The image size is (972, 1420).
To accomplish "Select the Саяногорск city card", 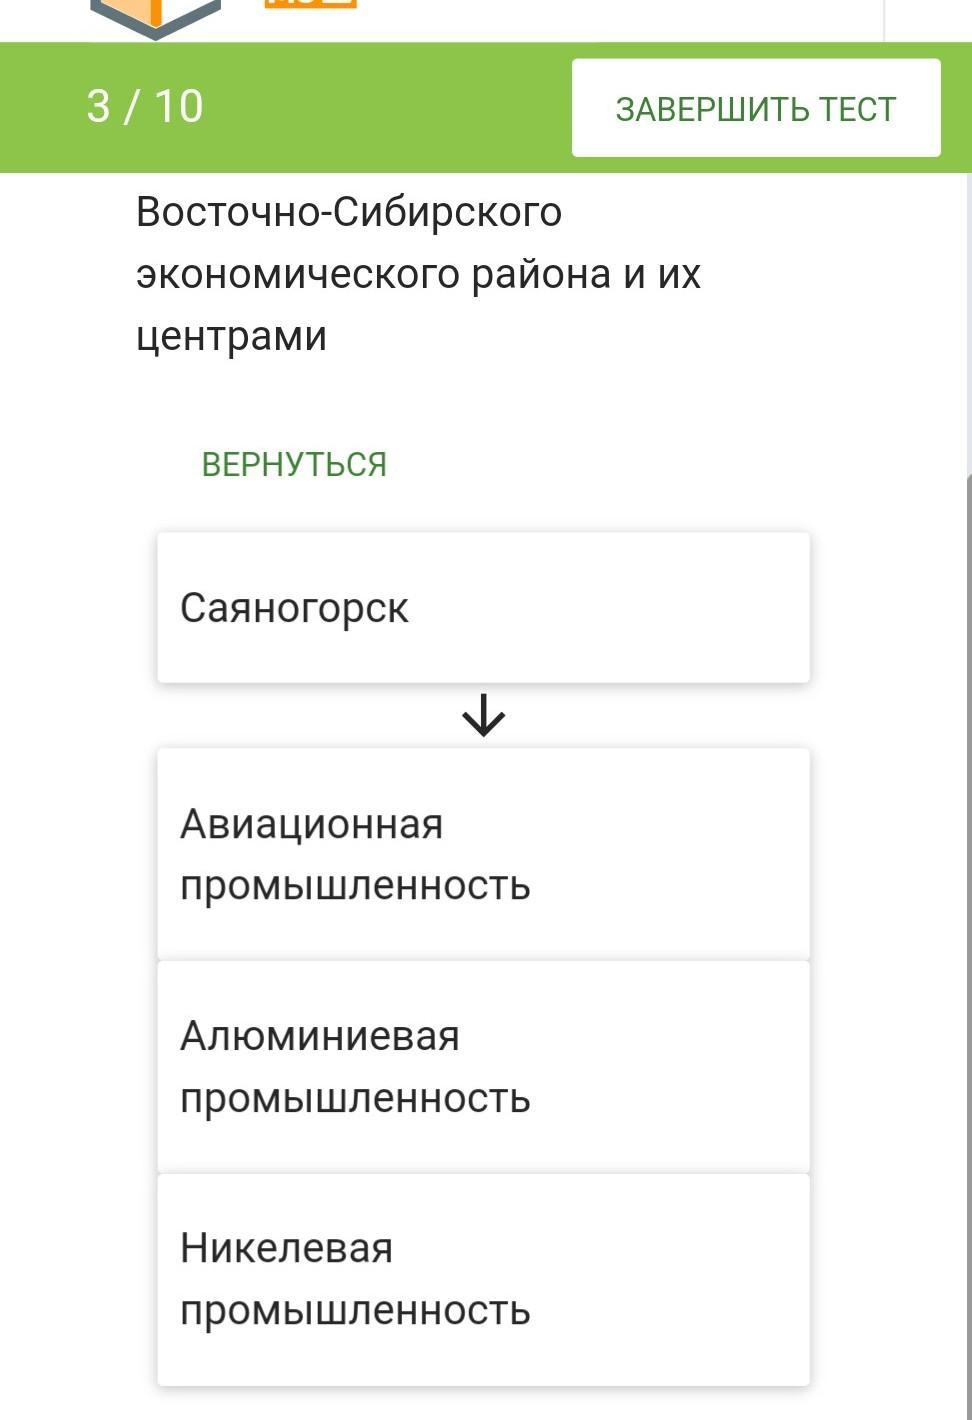I will [x=483, y=608].
